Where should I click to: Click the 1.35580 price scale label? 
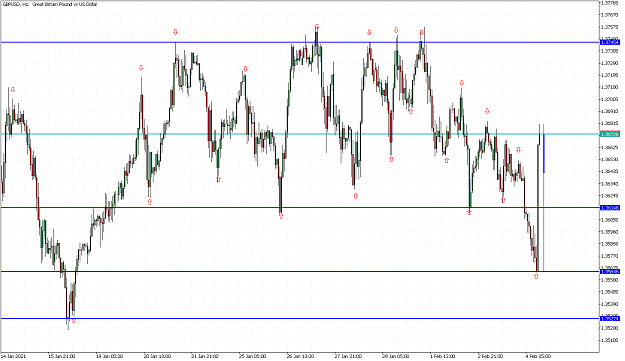[x=610, y=280]
